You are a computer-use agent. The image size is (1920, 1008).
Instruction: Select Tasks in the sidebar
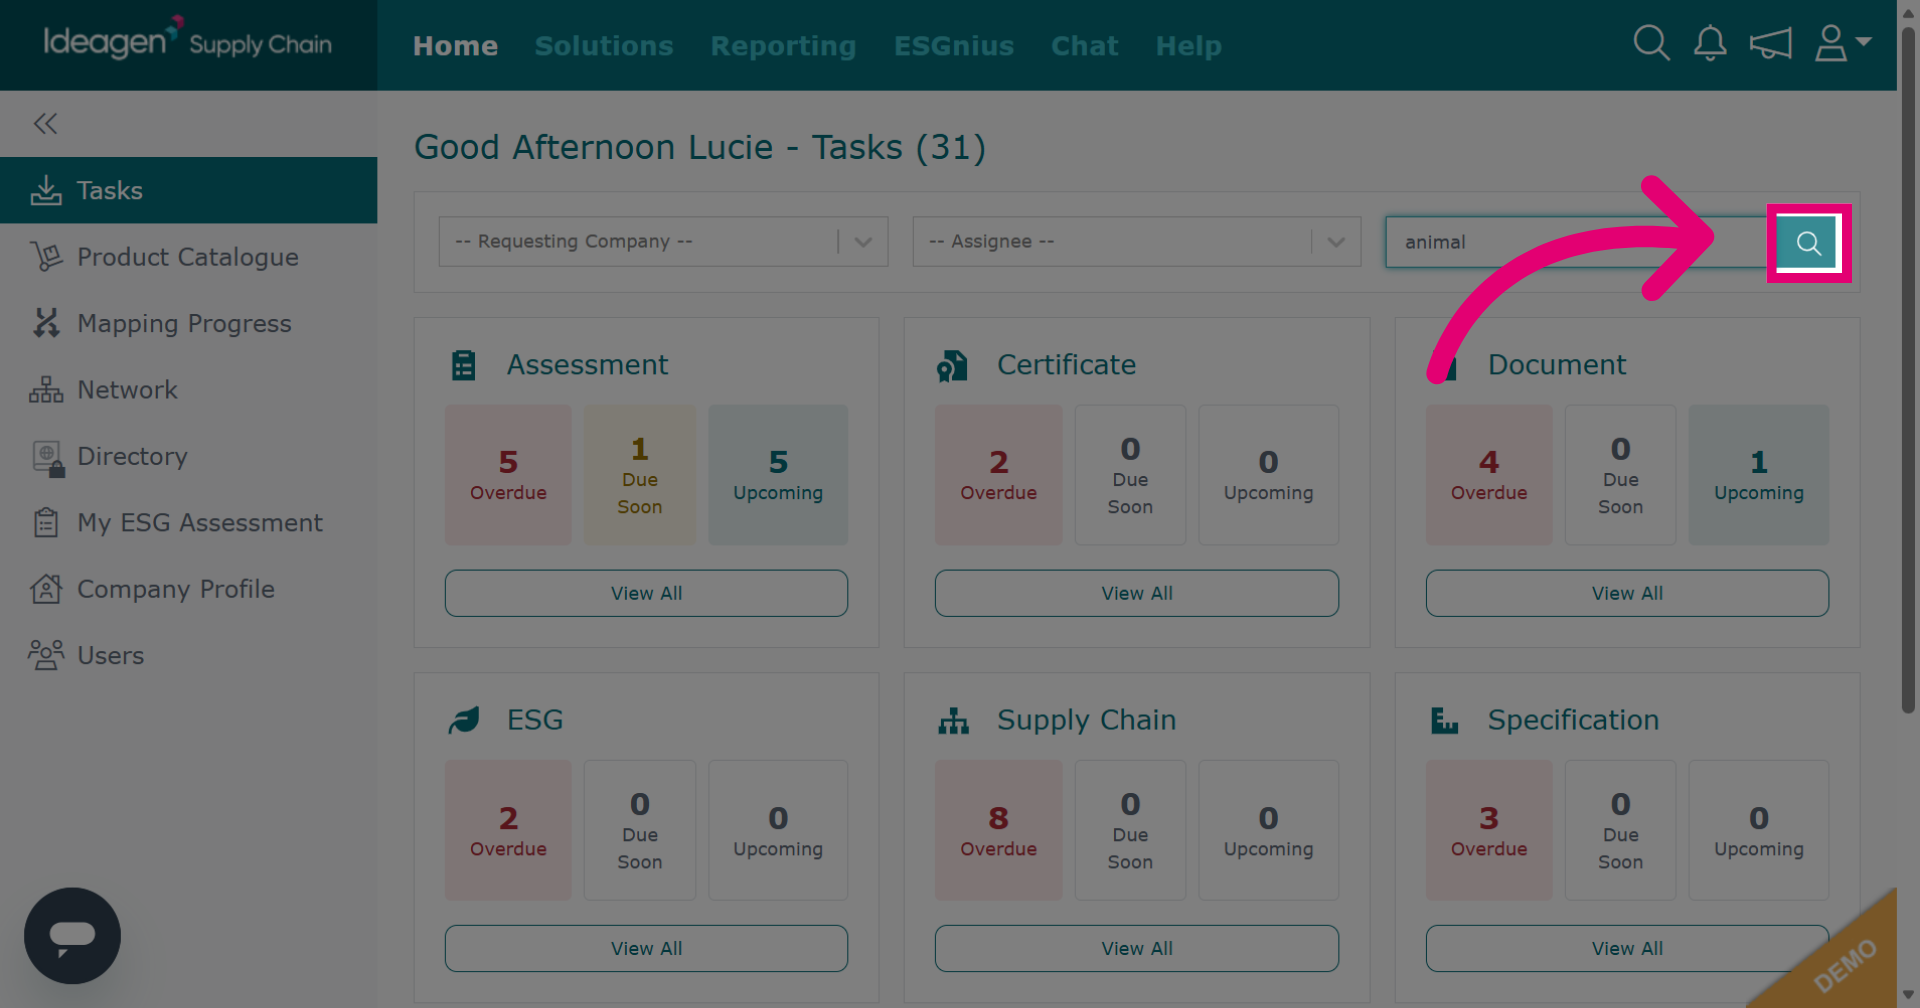pos(188,190)
